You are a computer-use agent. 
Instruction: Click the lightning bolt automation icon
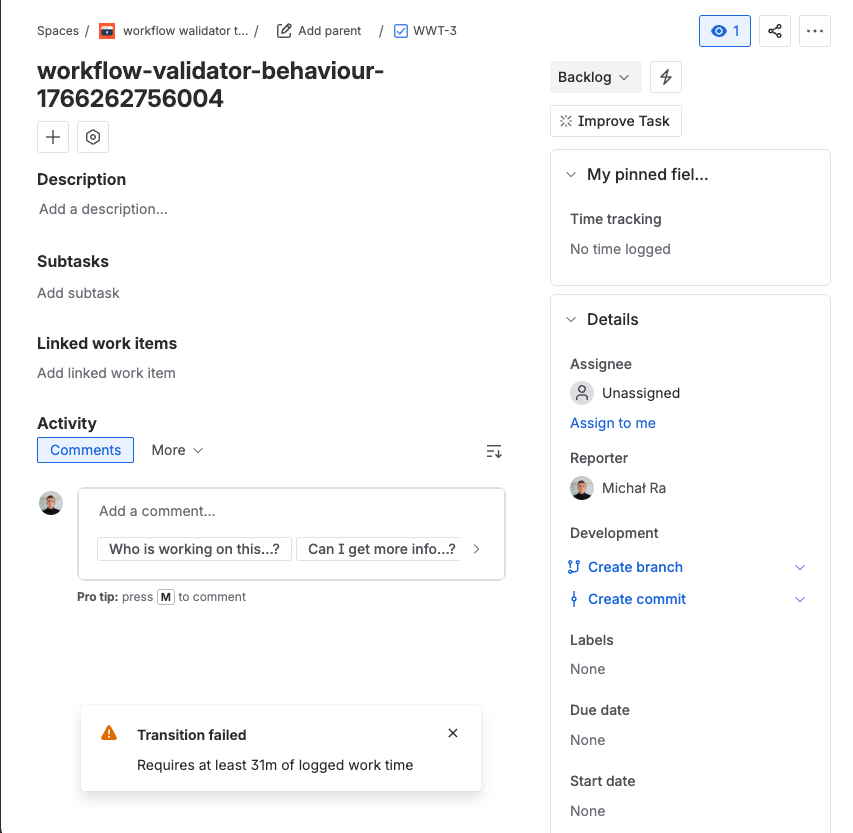tap(666, 77)
